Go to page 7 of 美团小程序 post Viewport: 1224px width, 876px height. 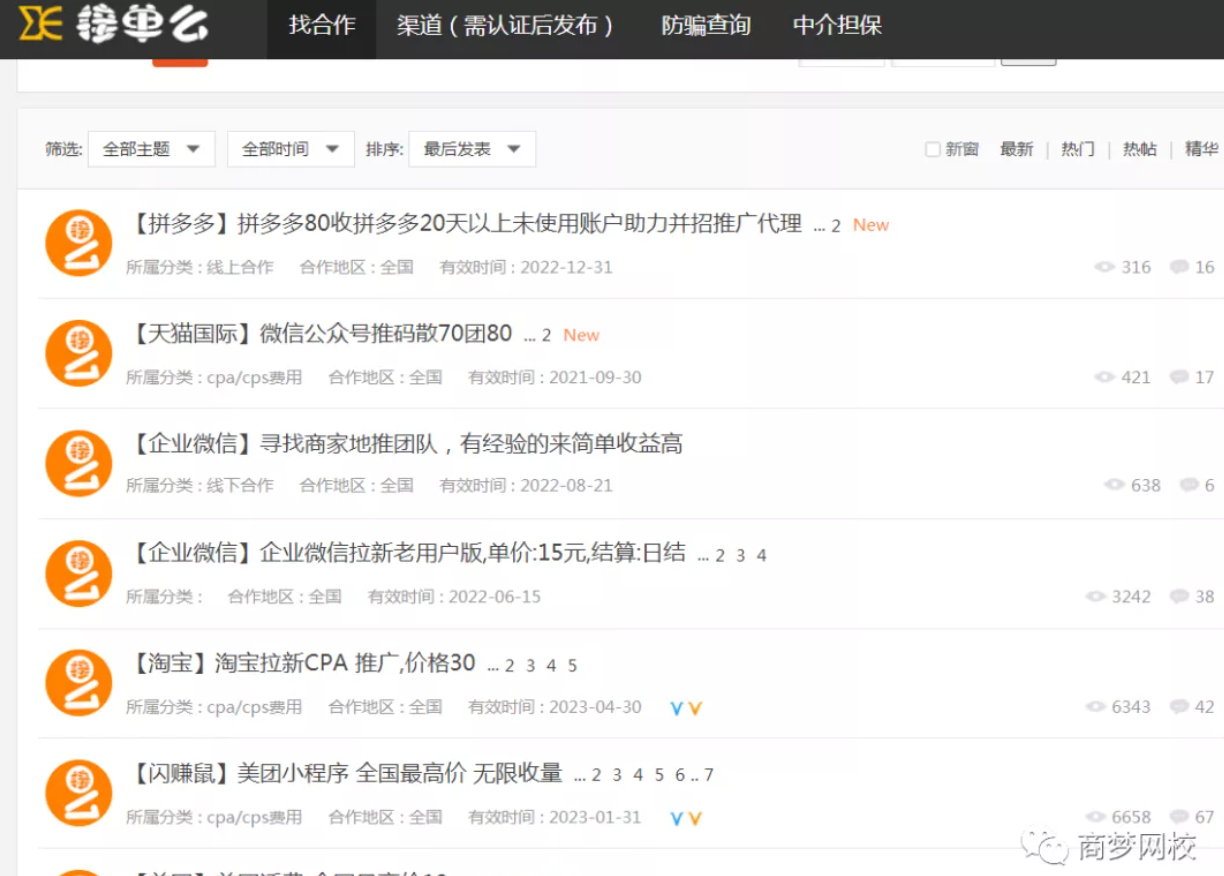pyautogui.click(x=709, y=776)
